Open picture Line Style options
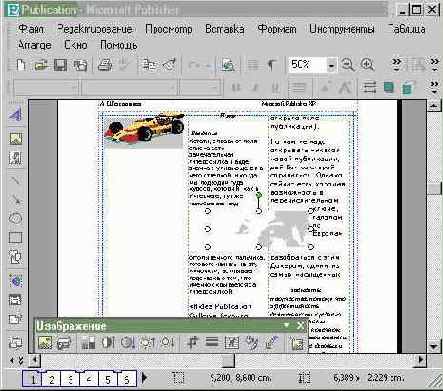The width and height of the screenshot is (443, 391). pos(212,343)
